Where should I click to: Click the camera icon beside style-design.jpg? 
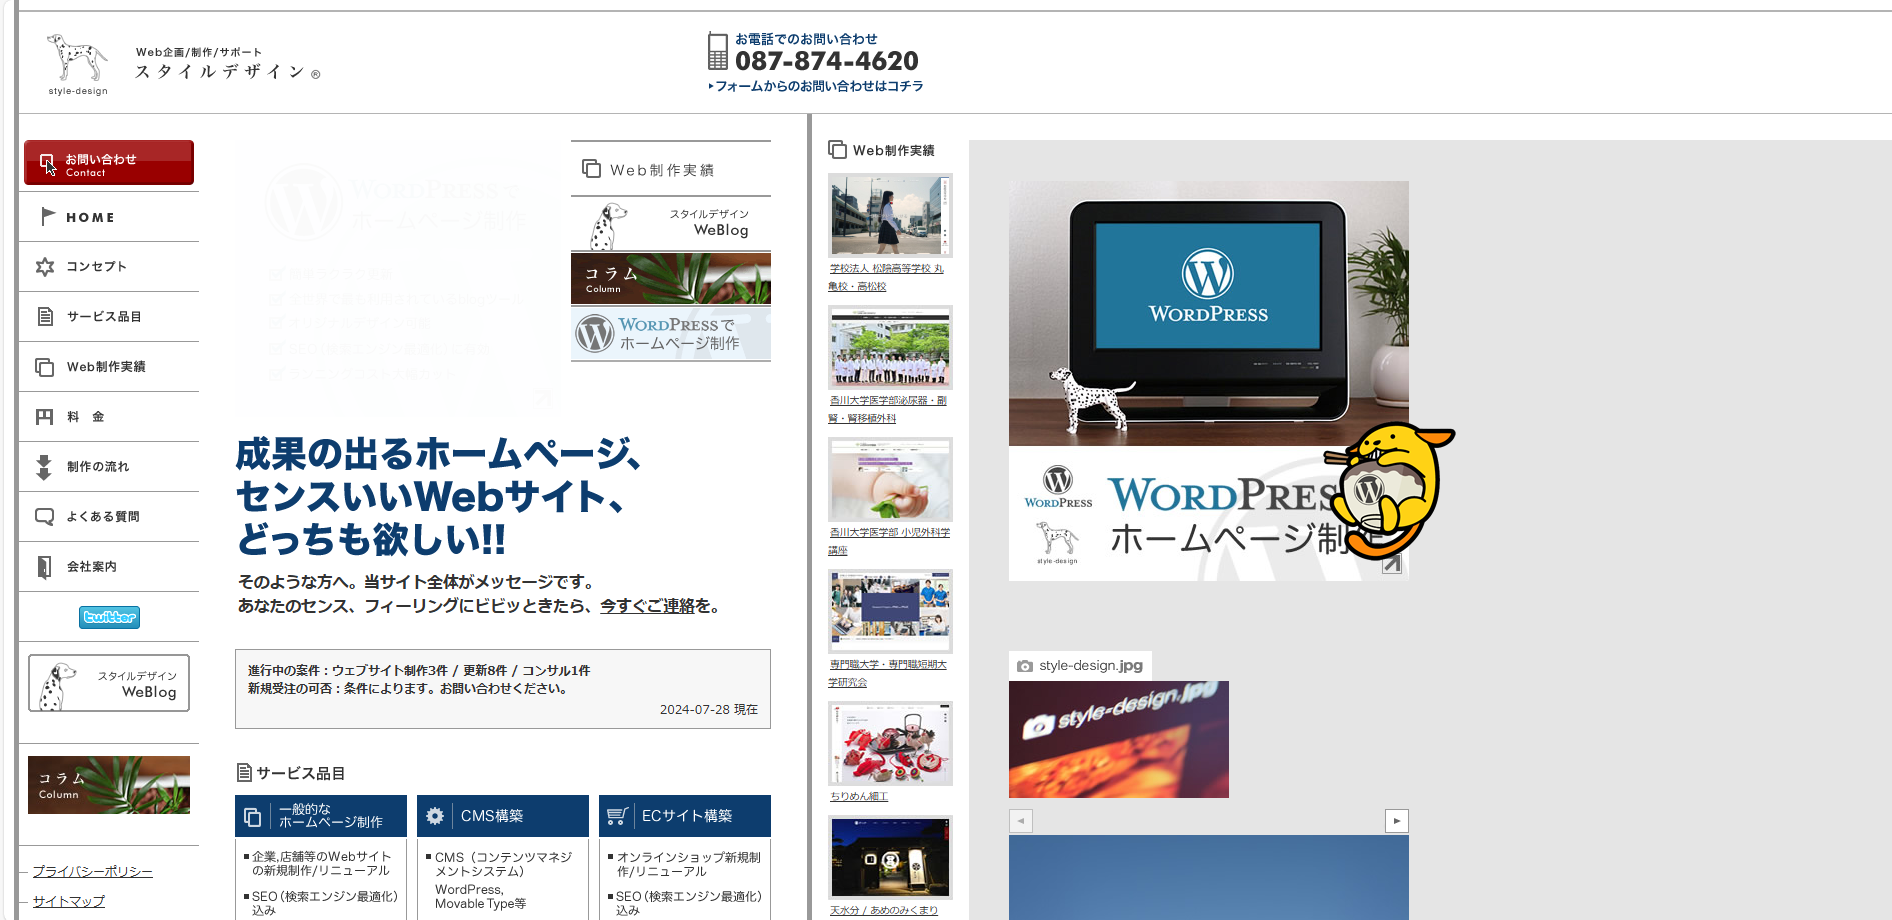[1025, 666]
